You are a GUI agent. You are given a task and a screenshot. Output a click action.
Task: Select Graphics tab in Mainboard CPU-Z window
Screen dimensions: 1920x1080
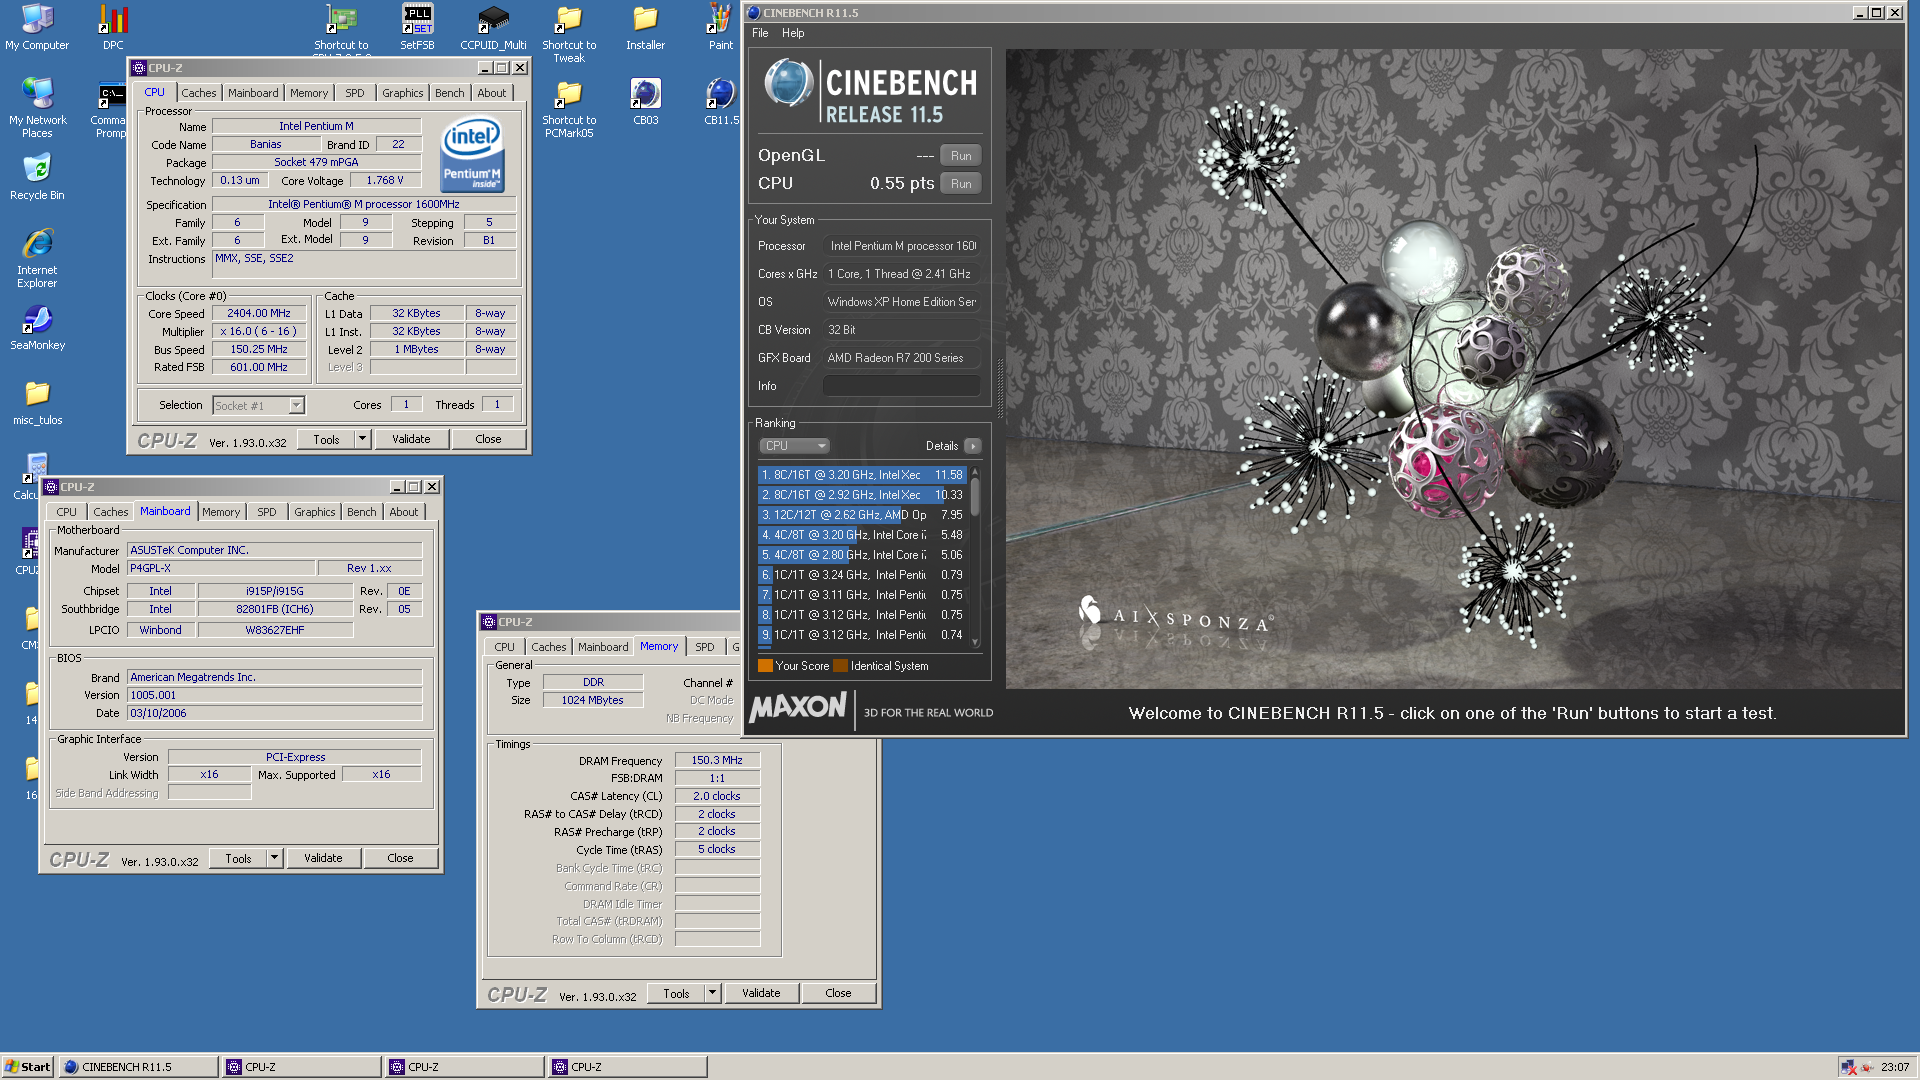click(x=315, y=512)
